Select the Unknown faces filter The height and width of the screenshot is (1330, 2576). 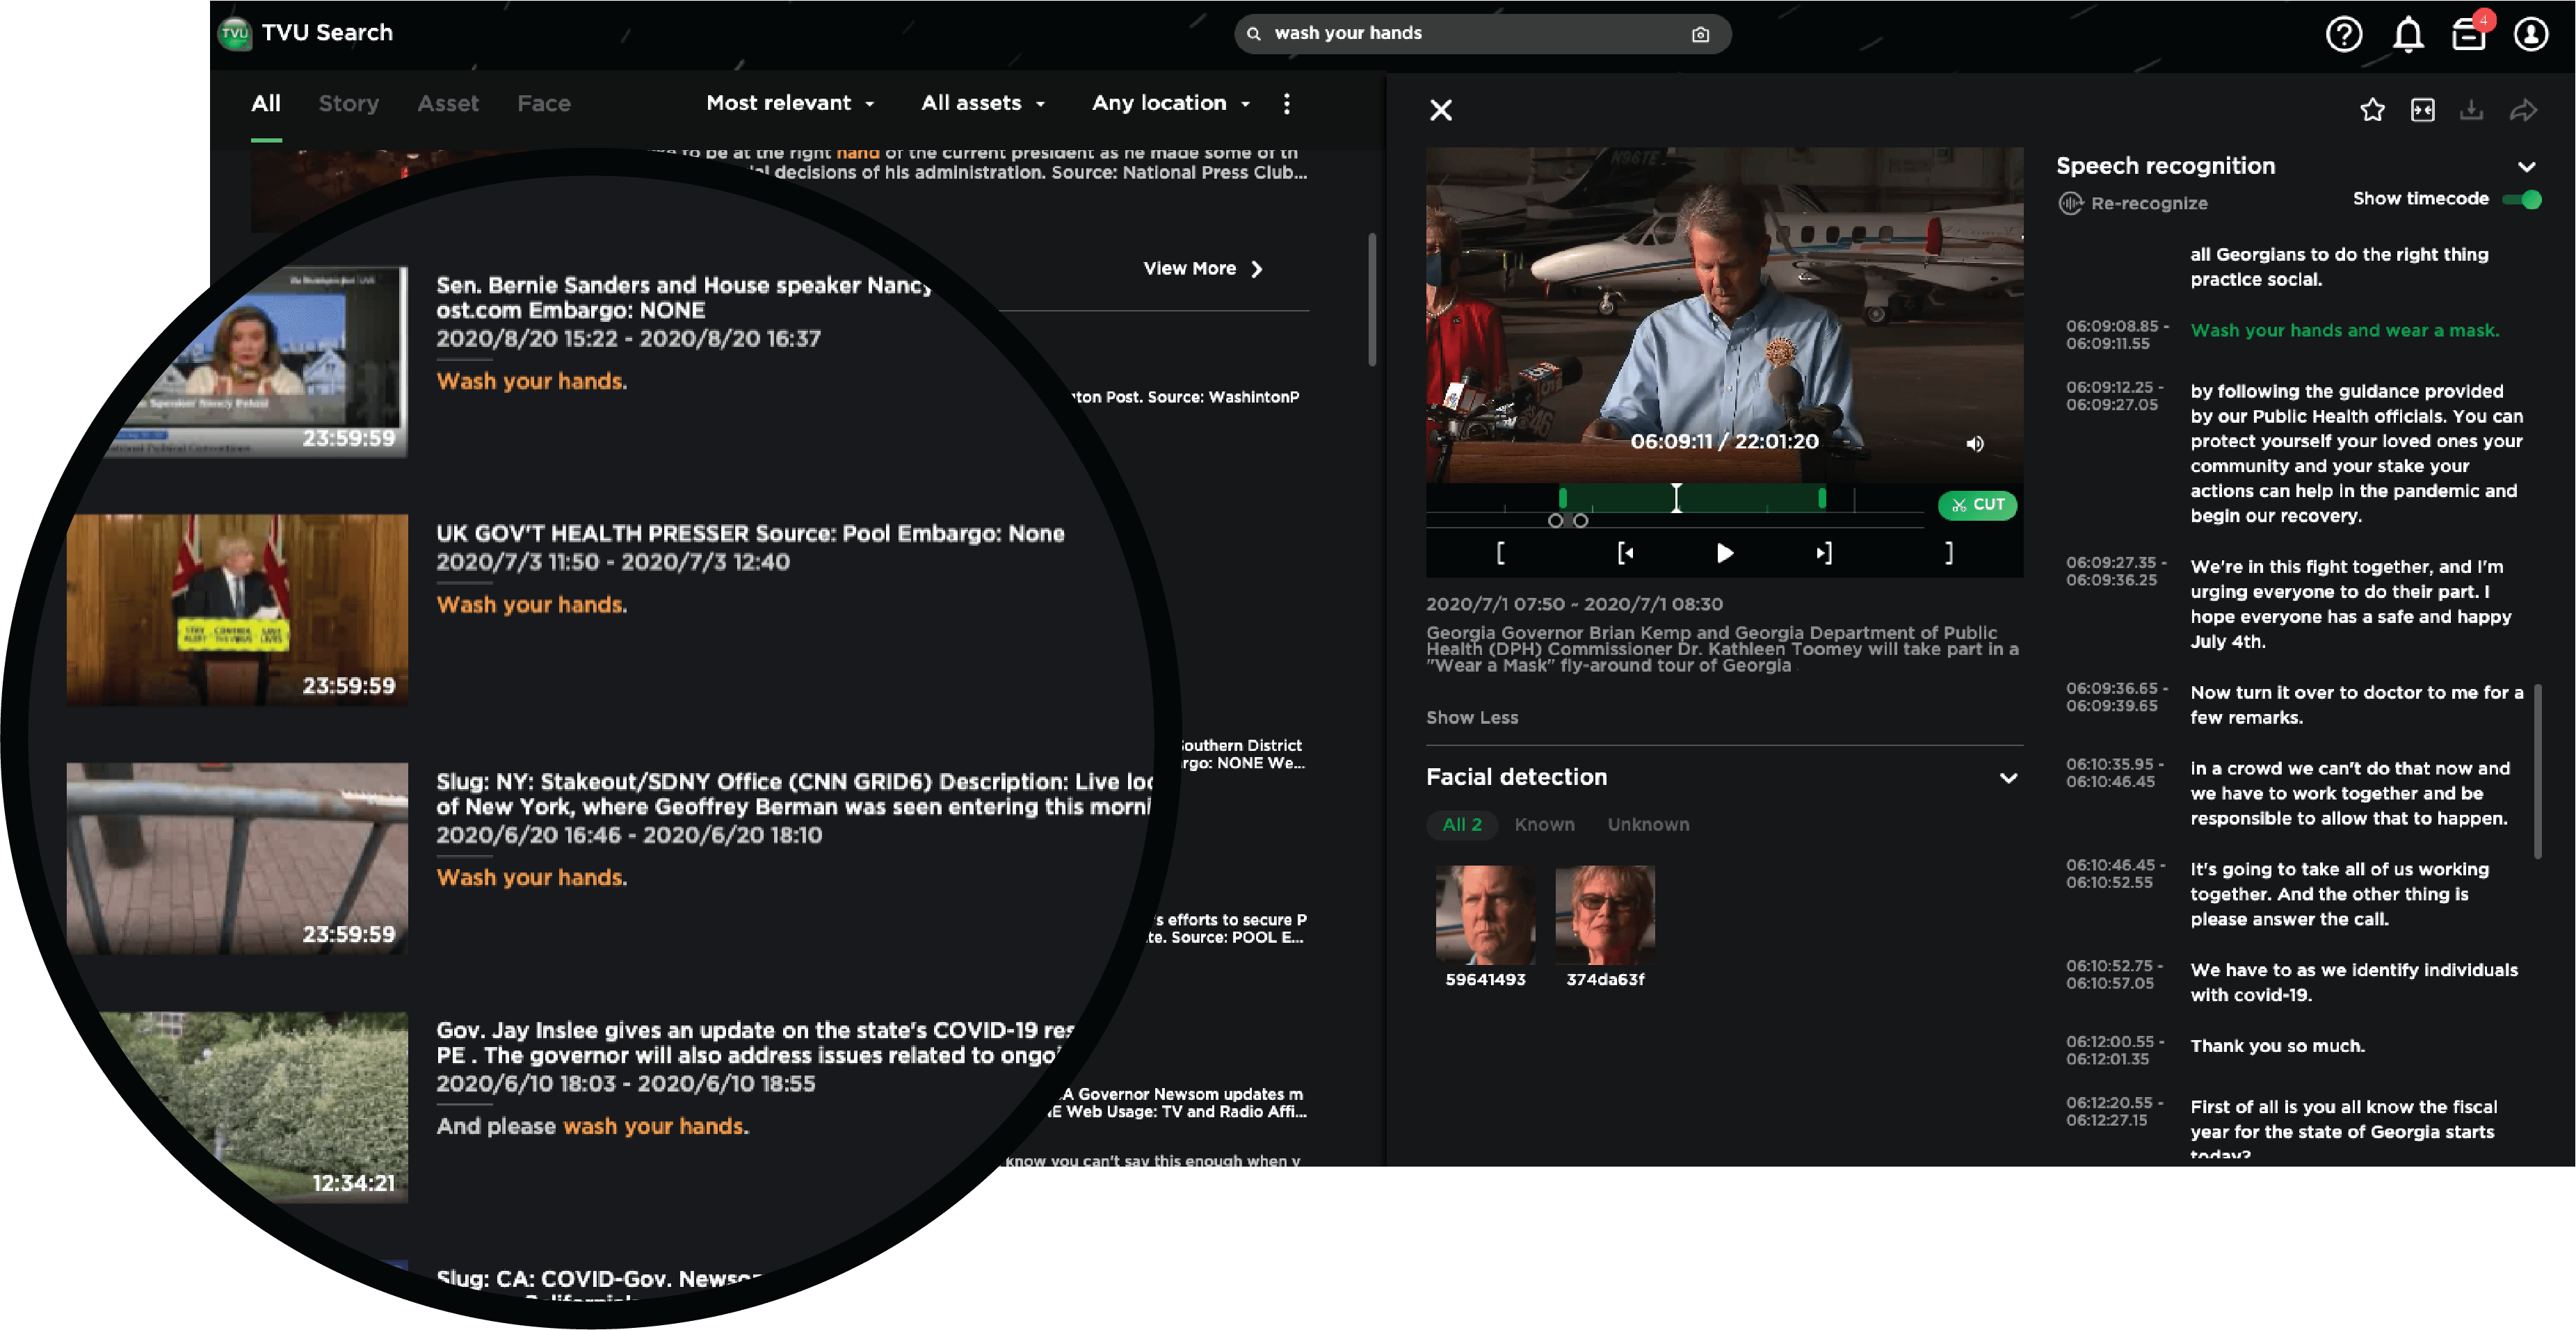pos(1648,824)
